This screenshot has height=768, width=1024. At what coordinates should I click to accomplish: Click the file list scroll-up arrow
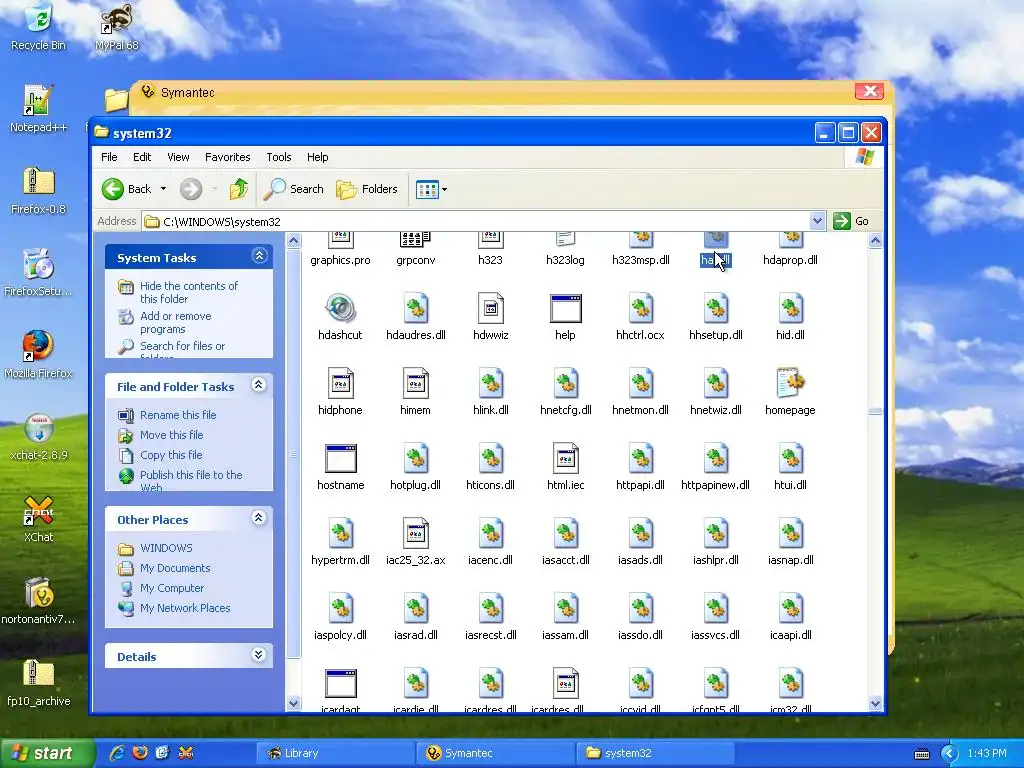tap(875, 240)
